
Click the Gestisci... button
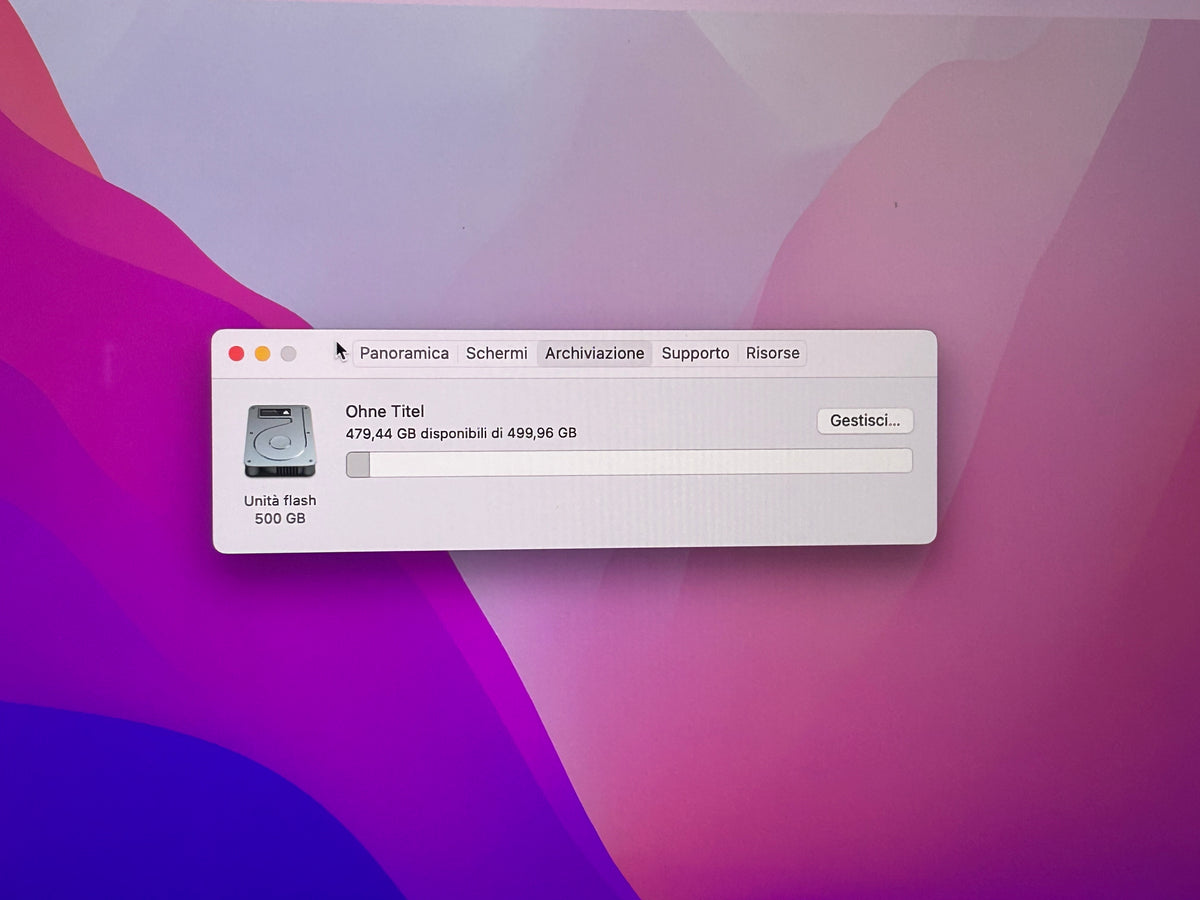tap(865, 421)
